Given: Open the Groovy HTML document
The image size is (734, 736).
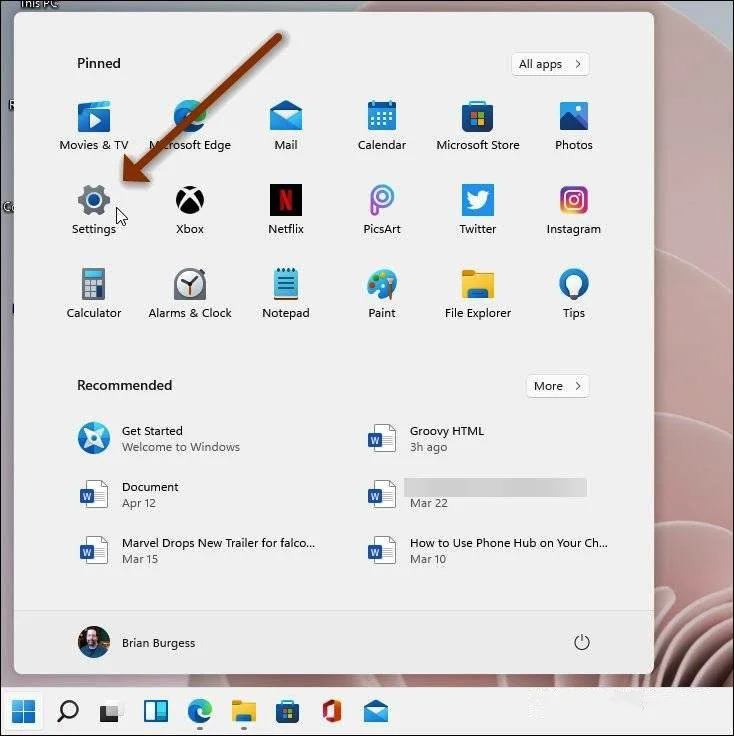Looking at the screenshot, I should coord(426,438).
